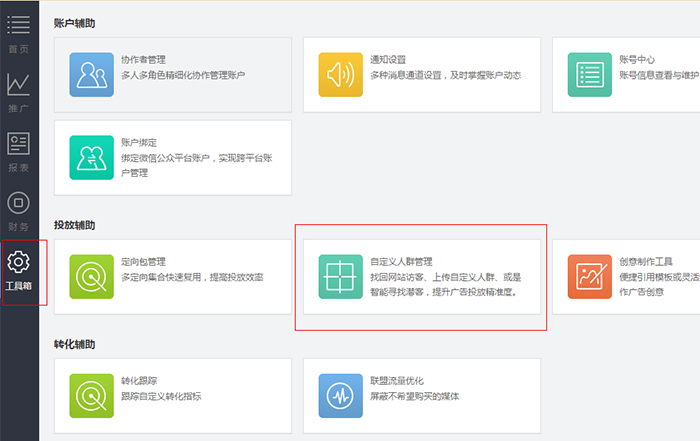Open the 财务 finance icon

18,203
